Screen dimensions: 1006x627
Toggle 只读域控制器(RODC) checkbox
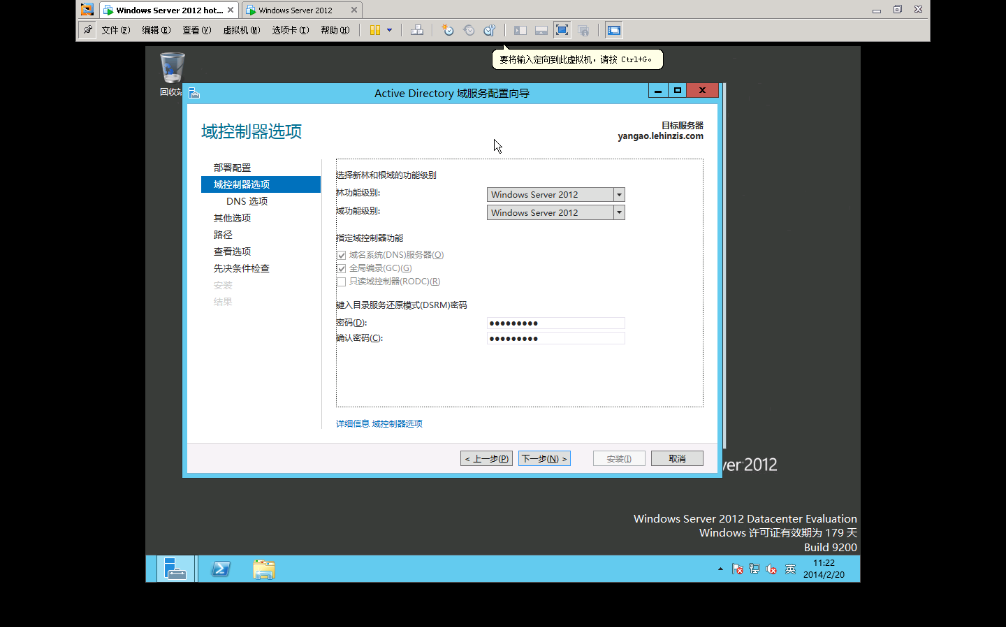pyautogui.click(x=341, y=282)
